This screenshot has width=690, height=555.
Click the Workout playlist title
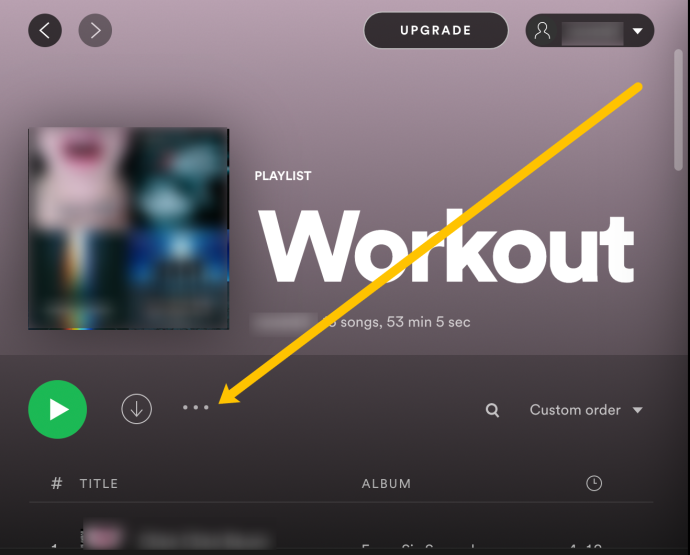(x=446, y=246)
